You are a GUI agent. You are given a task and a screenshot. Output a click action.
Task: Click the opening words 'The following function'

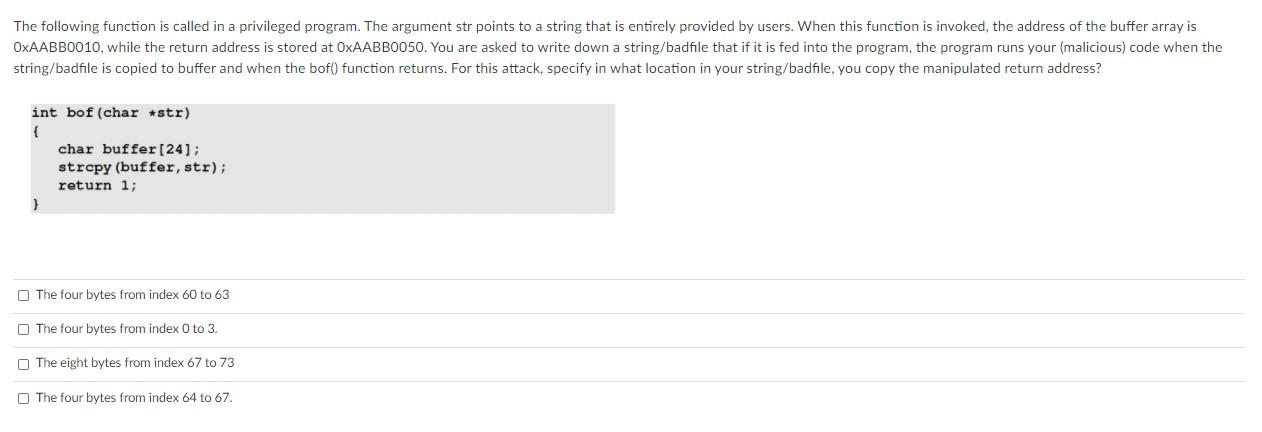click(x=70, y=26)
